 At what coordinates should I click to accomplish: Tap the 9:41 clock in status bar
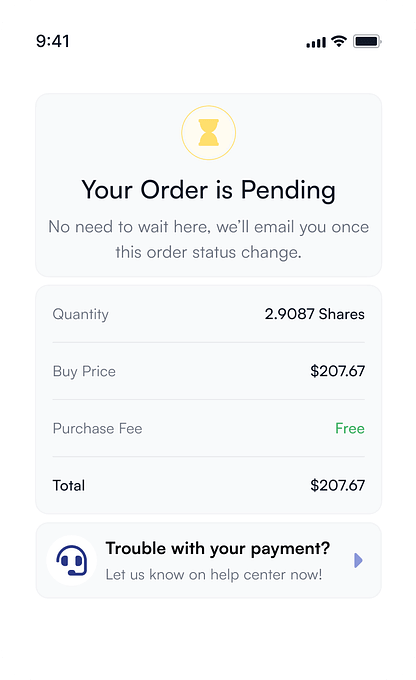[x=52, y=41]
